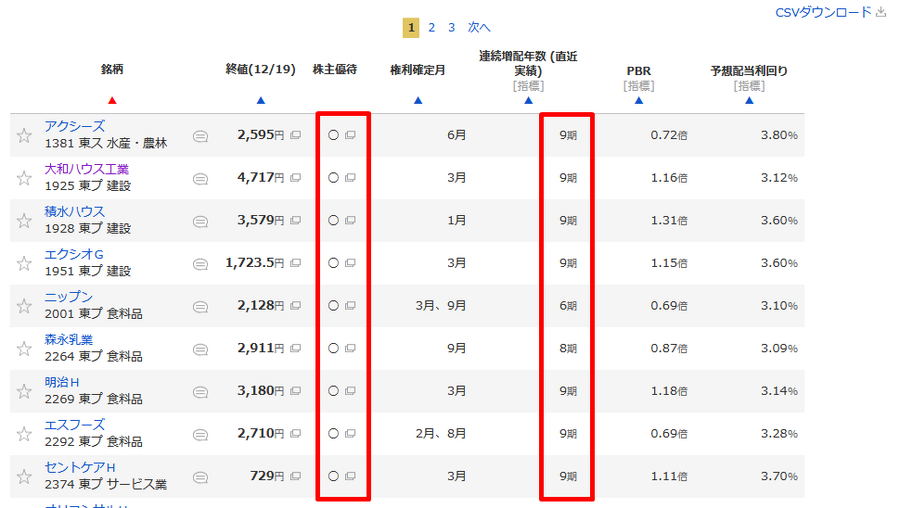Open comment bubble for エクシオG
Screen dimensions: 900x508
200,264
